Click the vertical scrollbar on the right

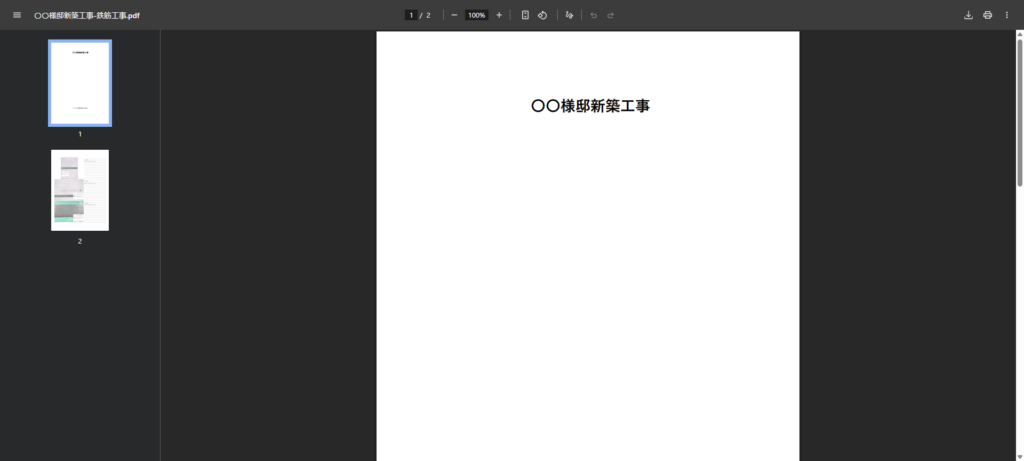pos(1019,110)
